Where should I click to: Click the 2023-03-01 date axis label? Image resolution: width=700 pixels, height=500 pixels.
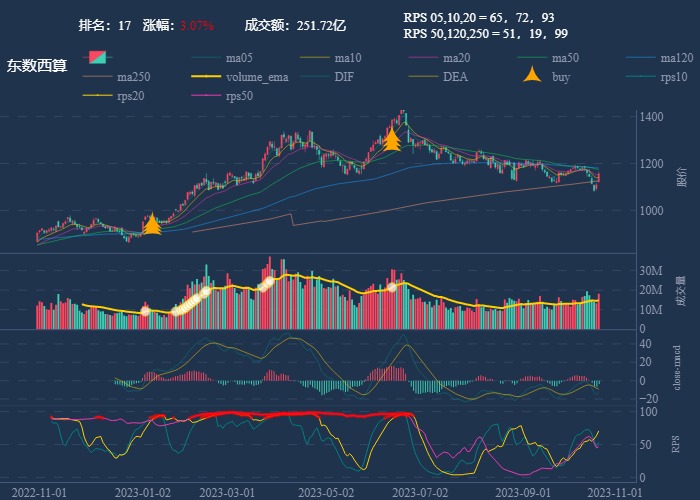[x=228, y=492]
